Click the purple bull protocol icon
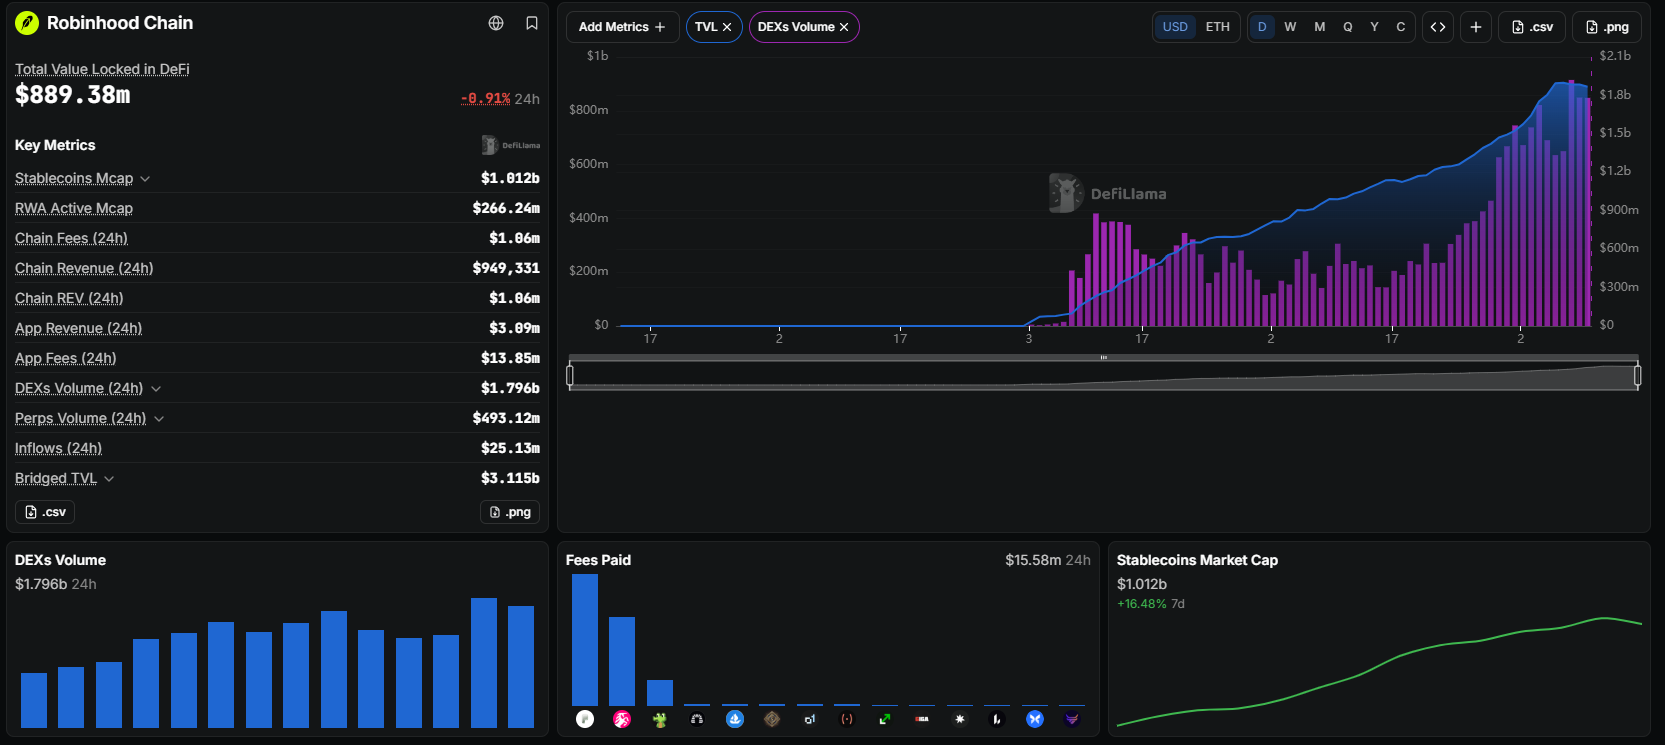The width and height of the screenshot is (1665, 745). pyautogui.click(x=1072, y=719)
